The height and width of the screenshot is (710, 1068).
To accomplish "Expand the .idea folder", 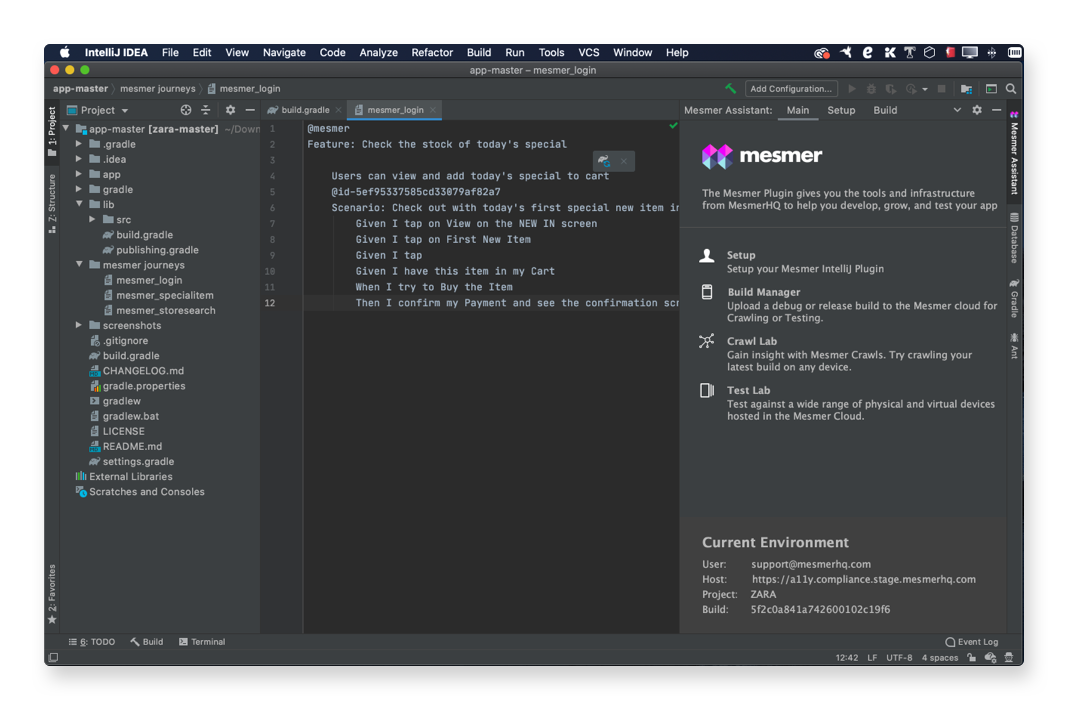I will point(79,159).
